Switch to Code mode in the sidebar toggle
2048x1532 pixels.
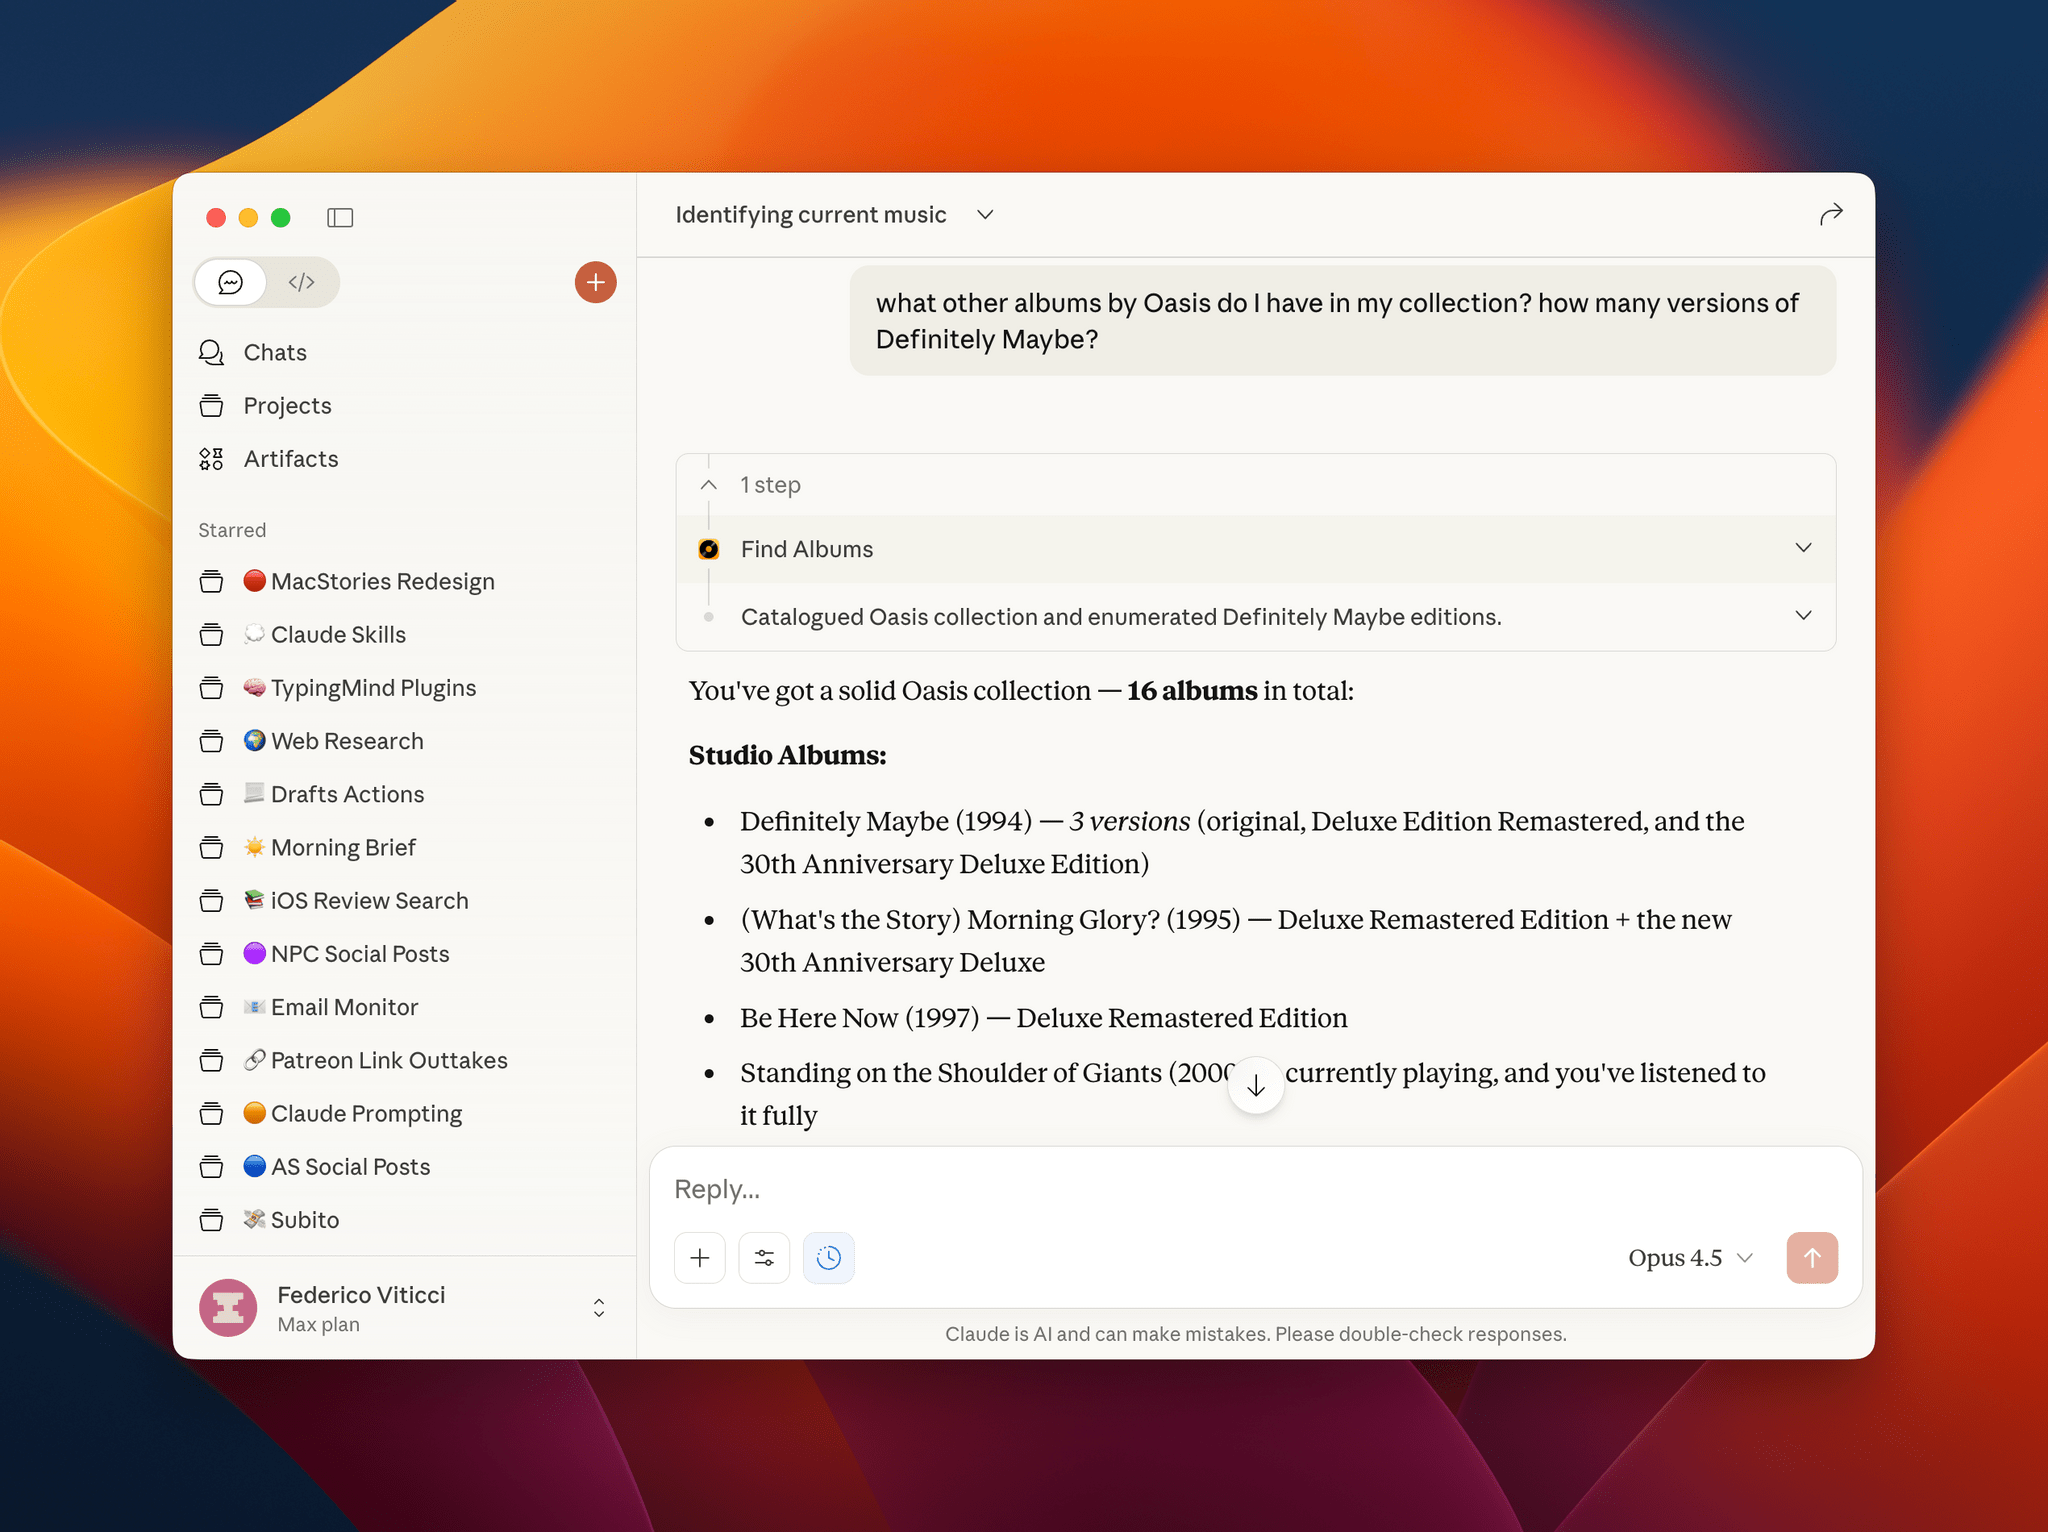[301, 282]
